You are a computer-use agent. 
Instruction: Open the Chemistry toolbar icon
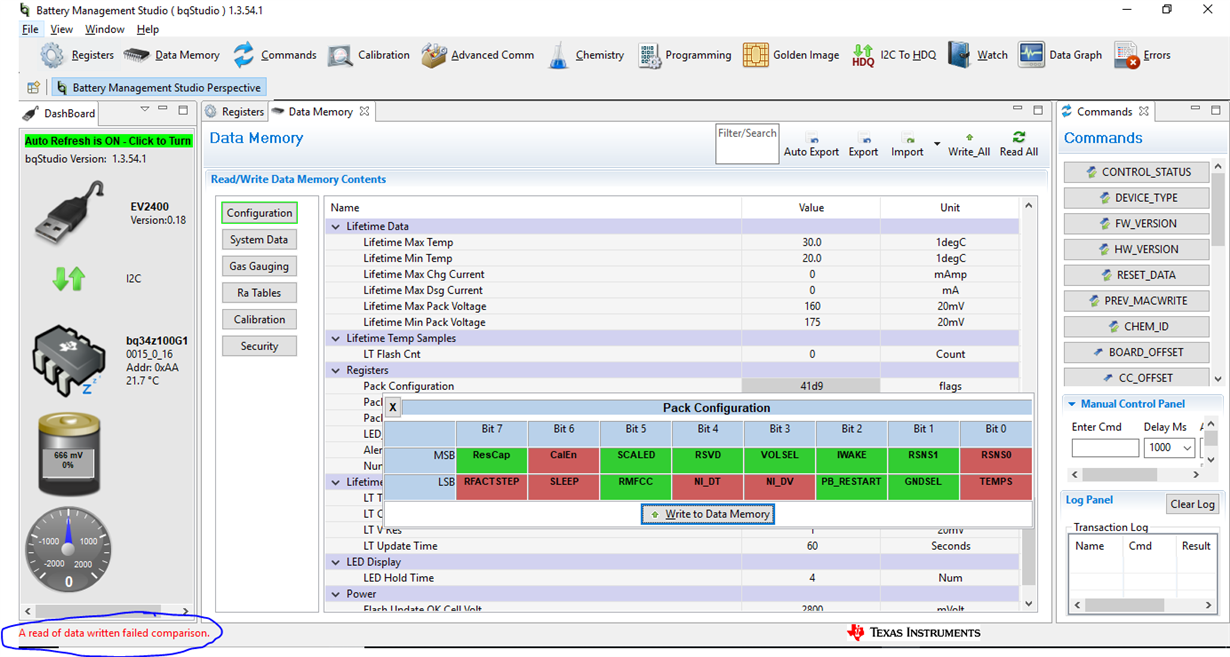tap(558, 55)
